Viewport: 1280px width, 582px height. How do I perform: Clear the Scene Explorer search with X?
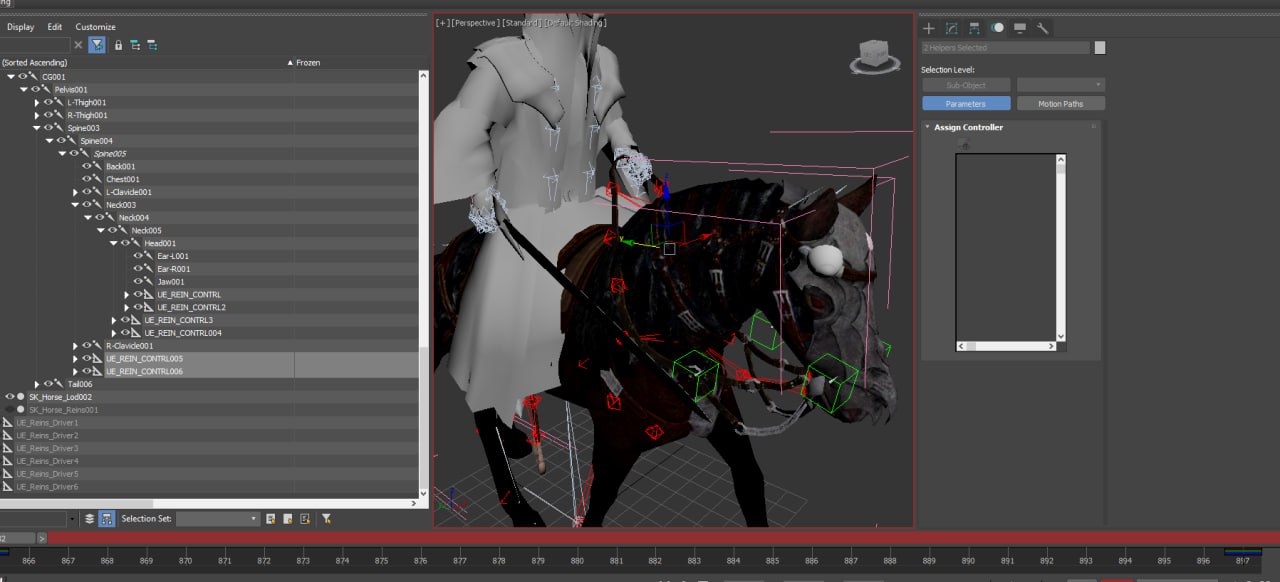tap(78, 45)
